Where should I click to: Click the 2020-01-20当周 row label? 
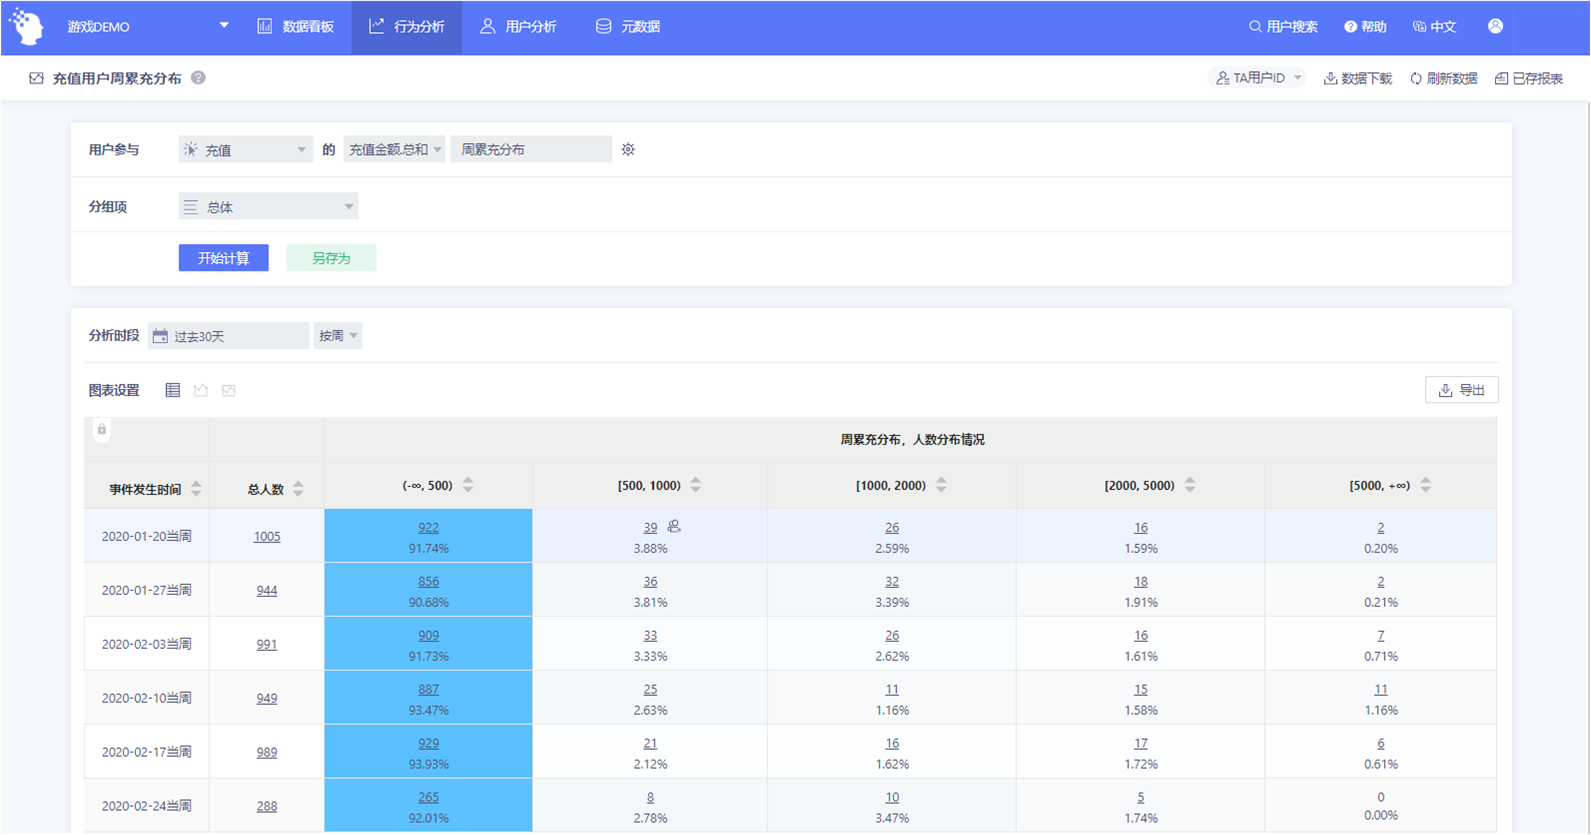147,537
